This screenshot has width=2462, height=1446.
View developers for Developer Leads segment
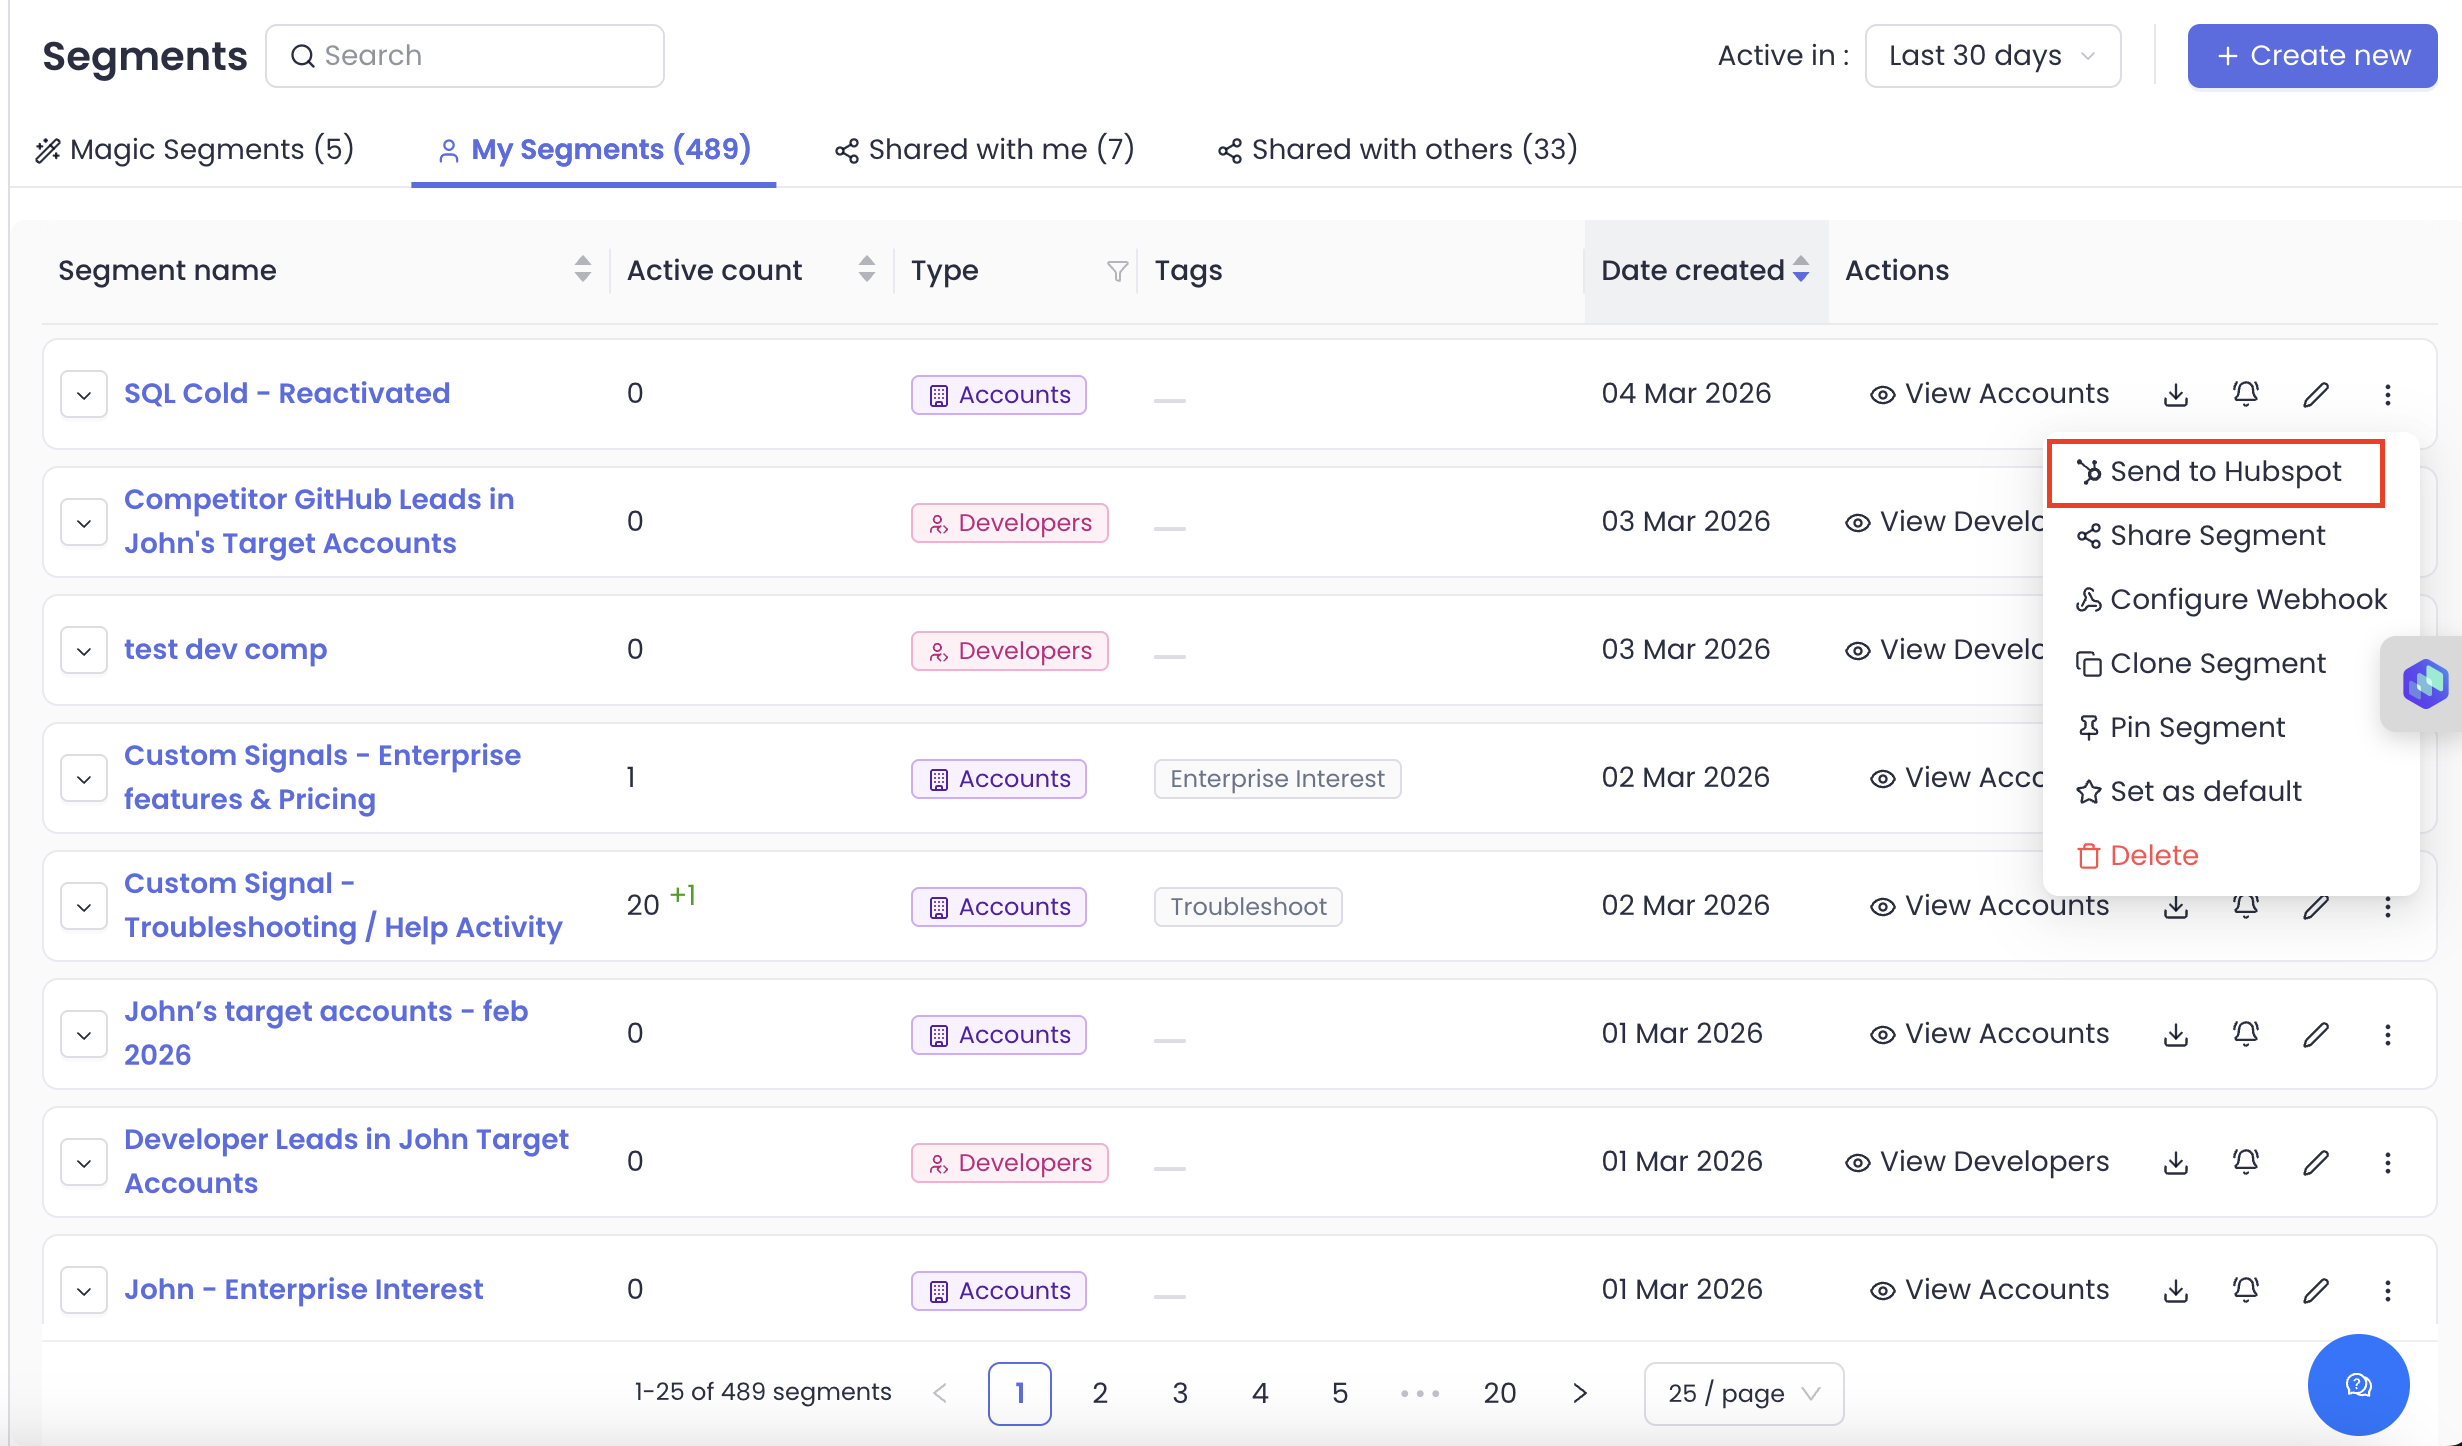pyautogui.click(x=1977, y=1162)
